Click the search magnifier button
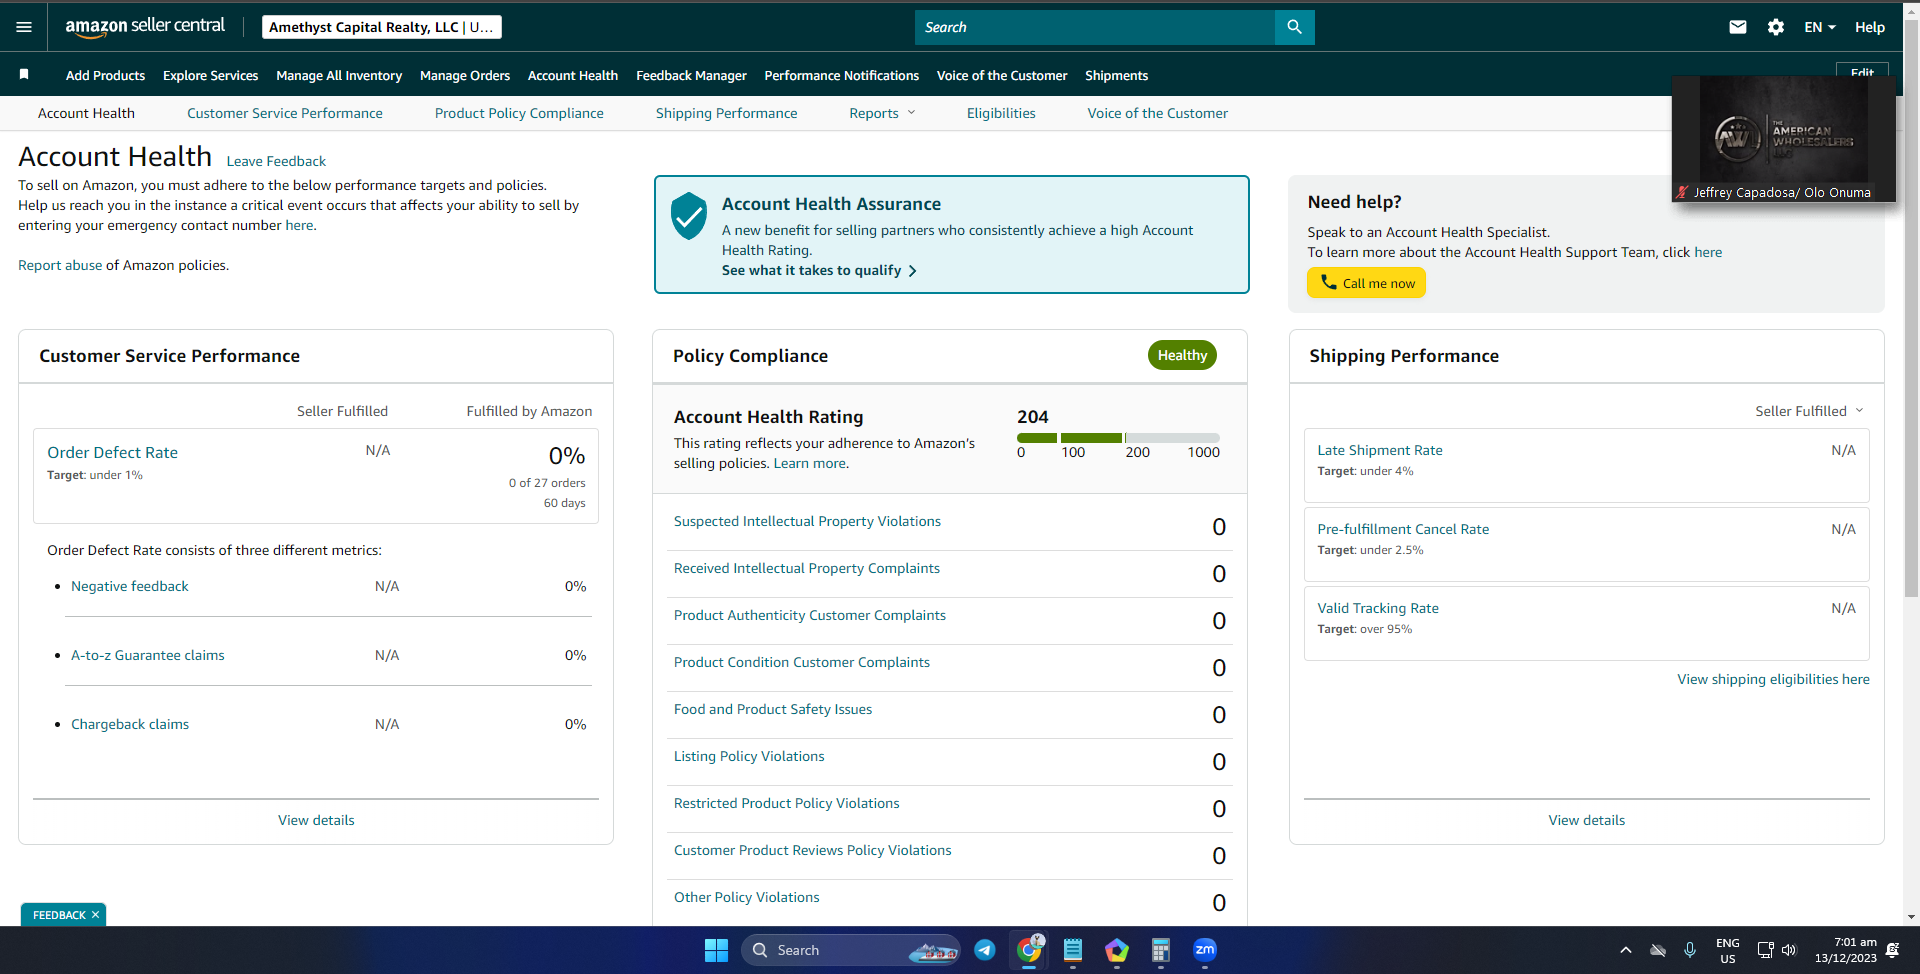 click(1294, 27)
